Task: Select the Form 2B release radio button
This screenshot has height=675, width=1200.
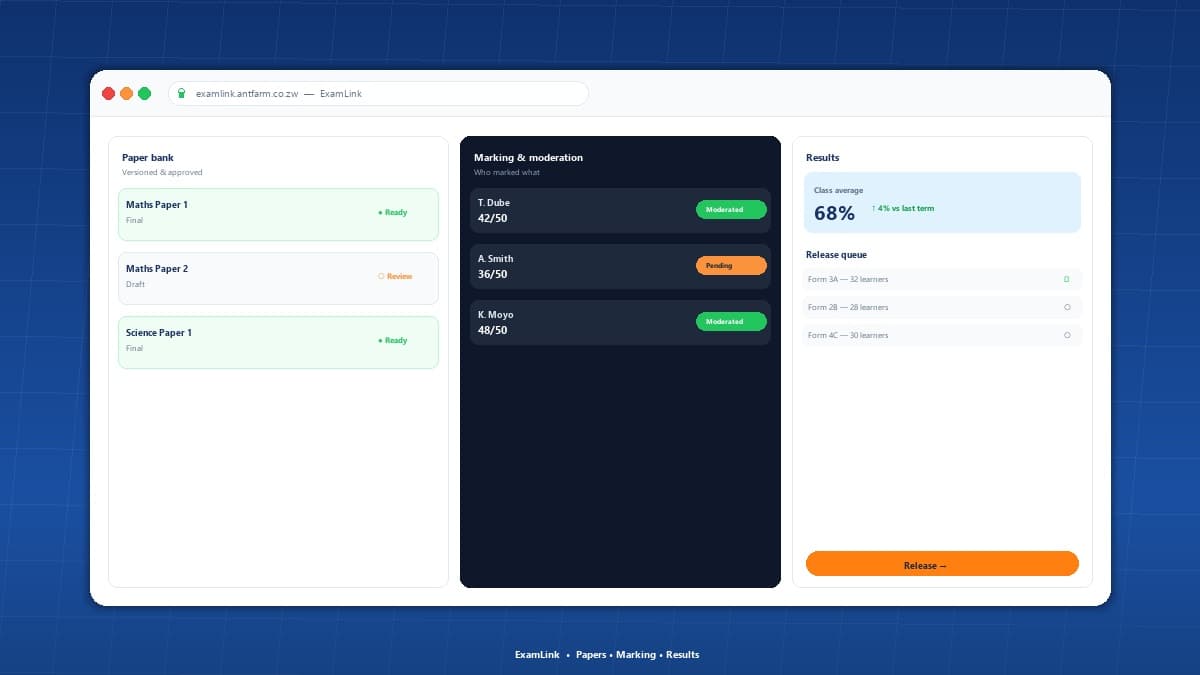Action: click(x=1067, y=307)
